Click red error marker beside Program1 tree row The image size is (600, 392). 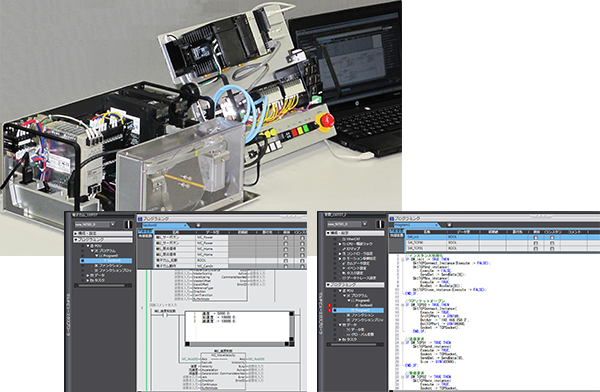(x=330, y=310)
